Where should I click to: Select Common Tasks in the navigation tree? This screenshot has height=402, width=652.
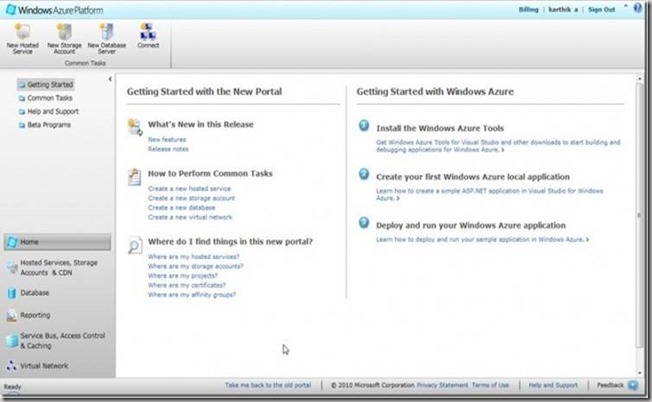48,98
